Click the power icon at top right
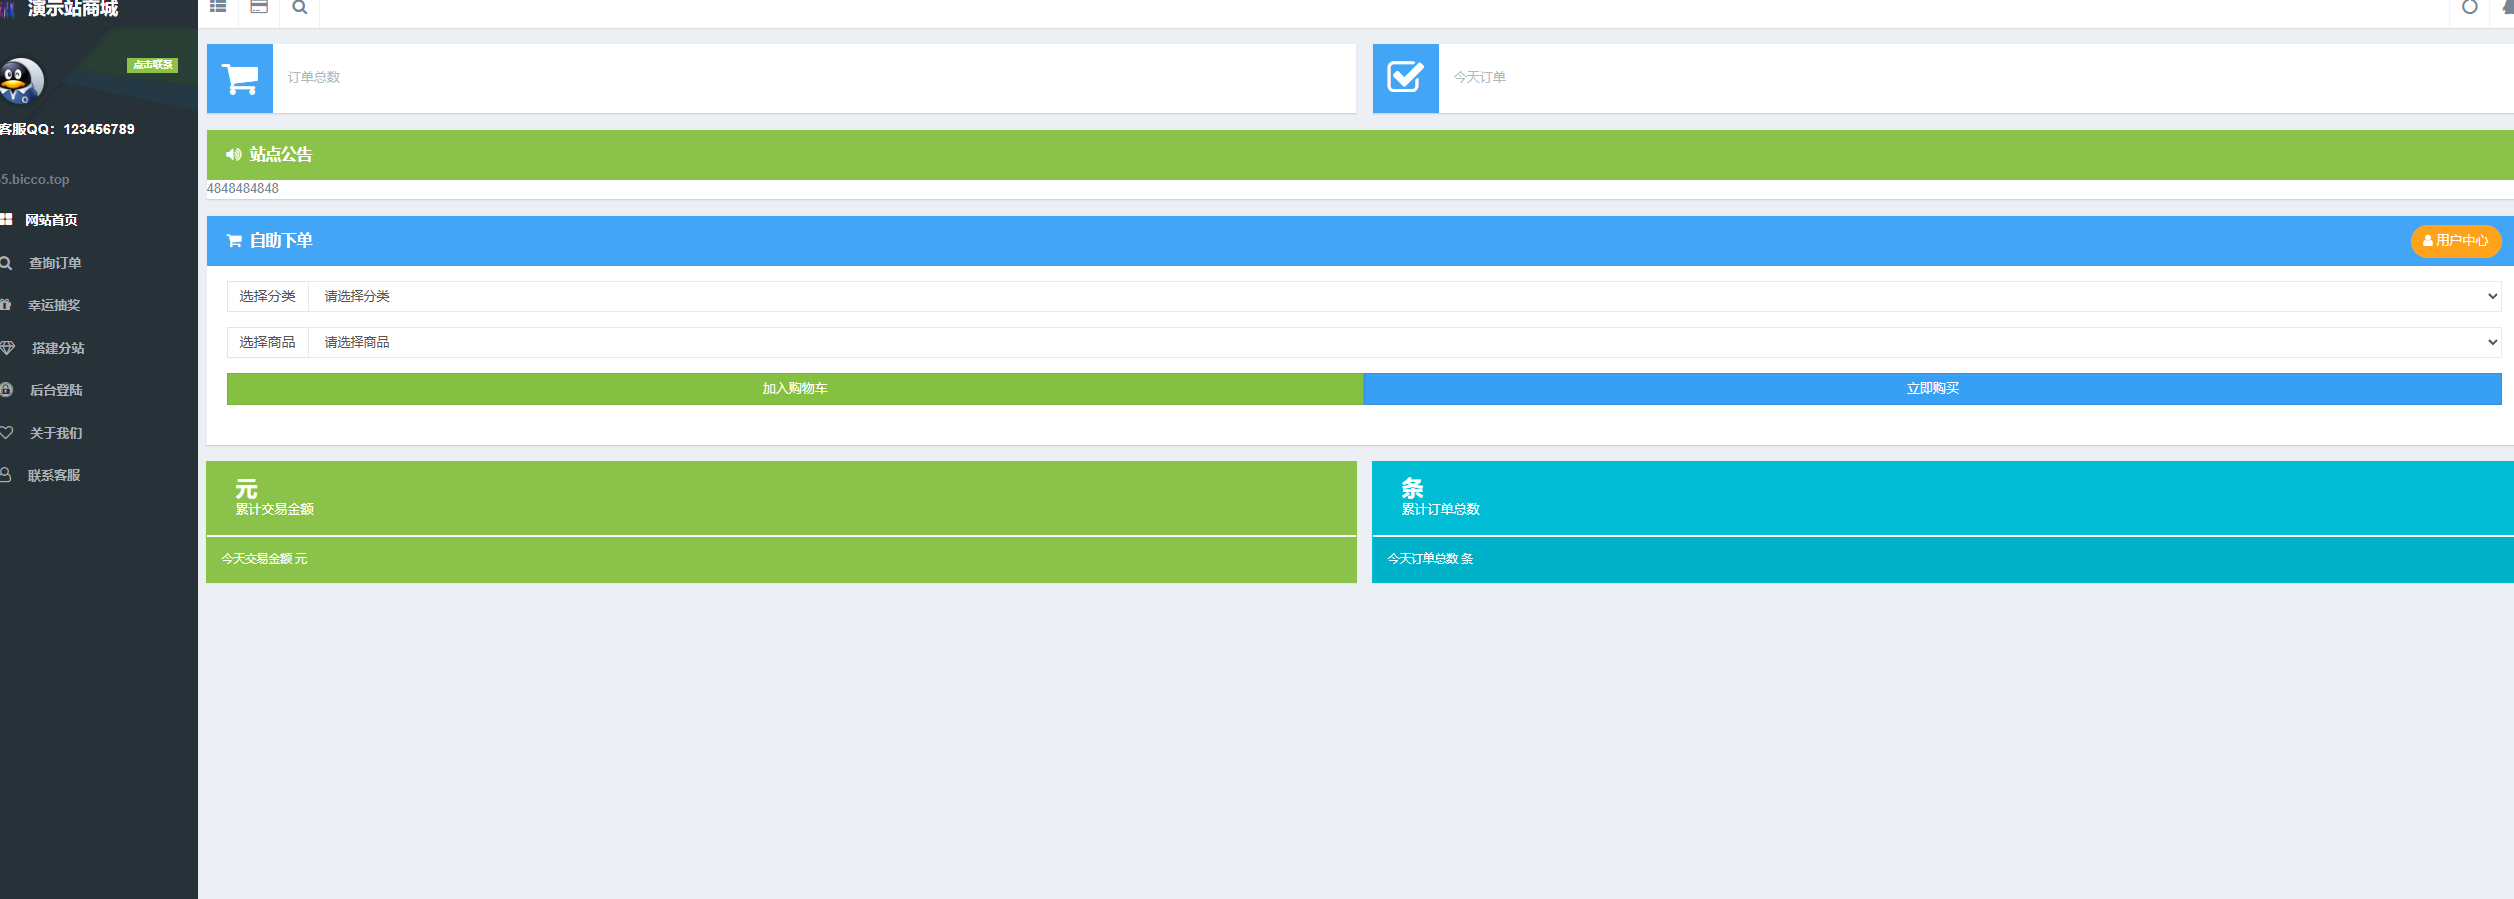Viewport: 2514px width, 899px height. 2469,8
